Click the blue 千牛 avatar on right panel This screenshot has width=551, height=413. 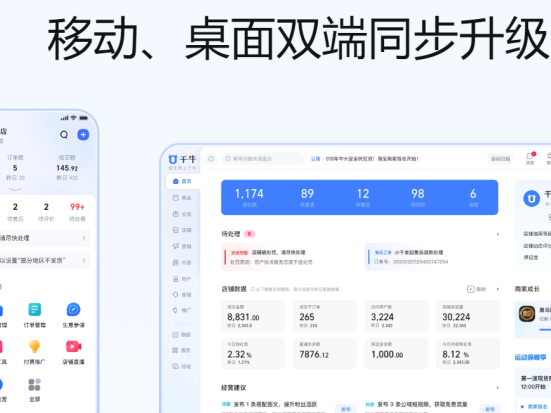pyautogui.click(x=531, y=199)
